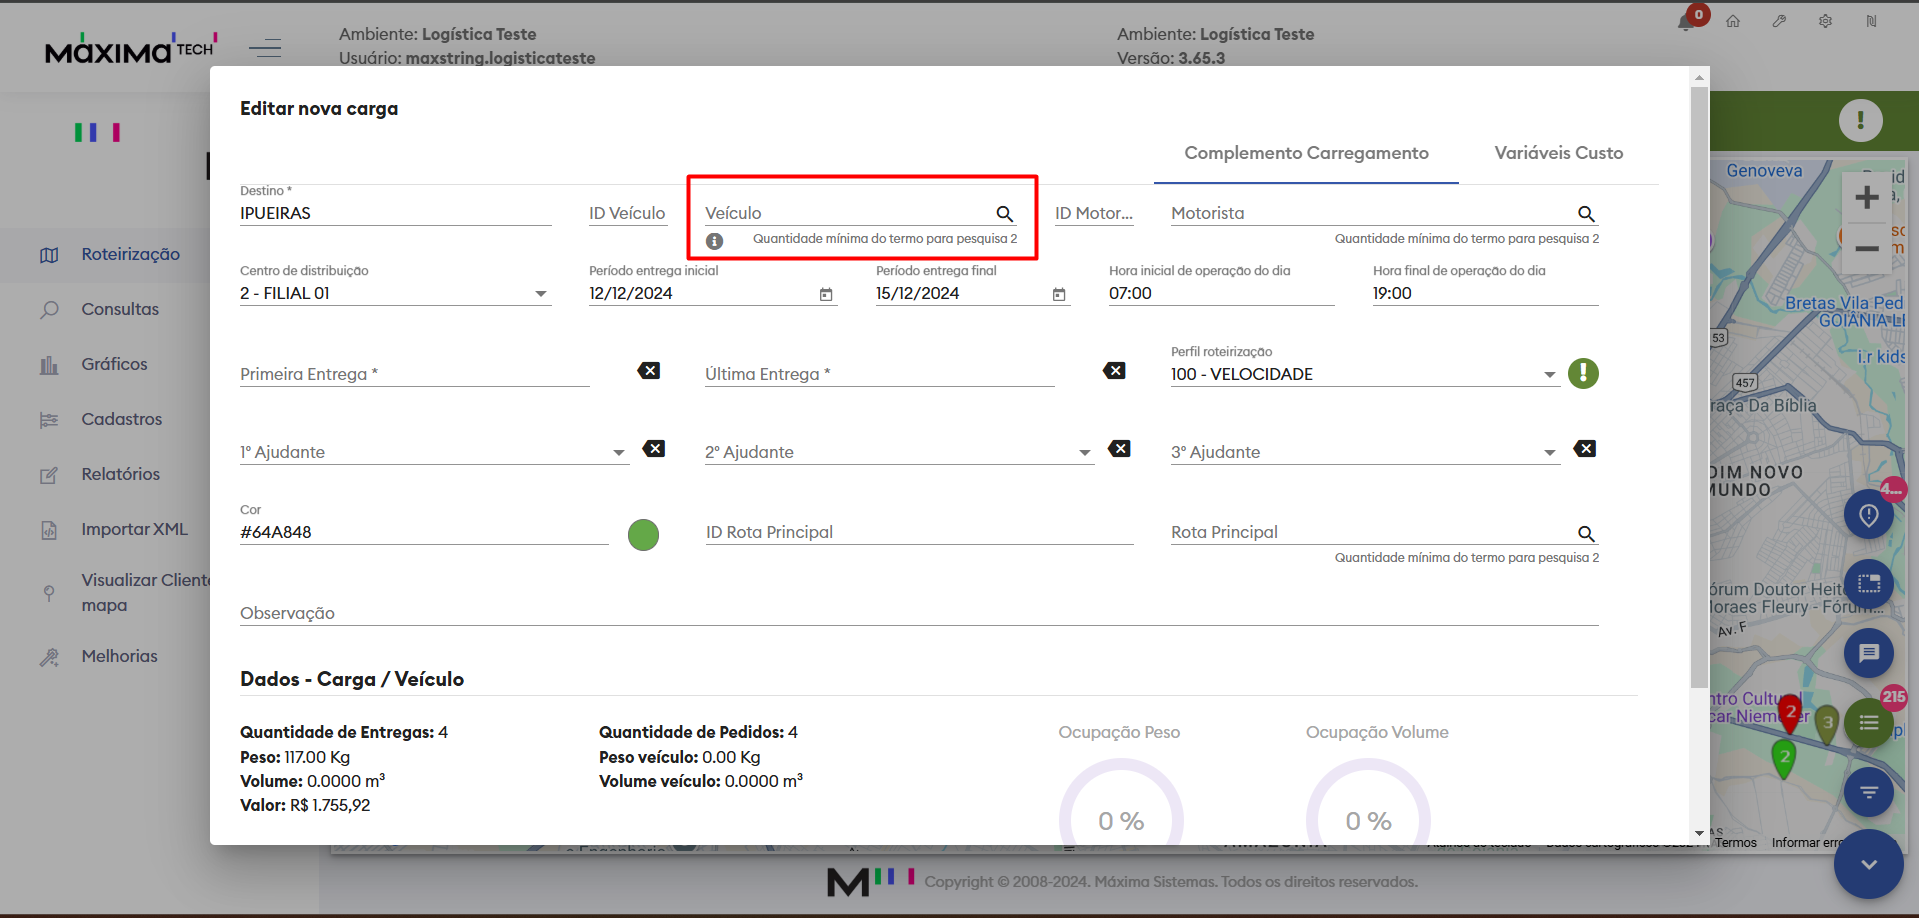Expand the Centro de distribuição dropdown

540,294
